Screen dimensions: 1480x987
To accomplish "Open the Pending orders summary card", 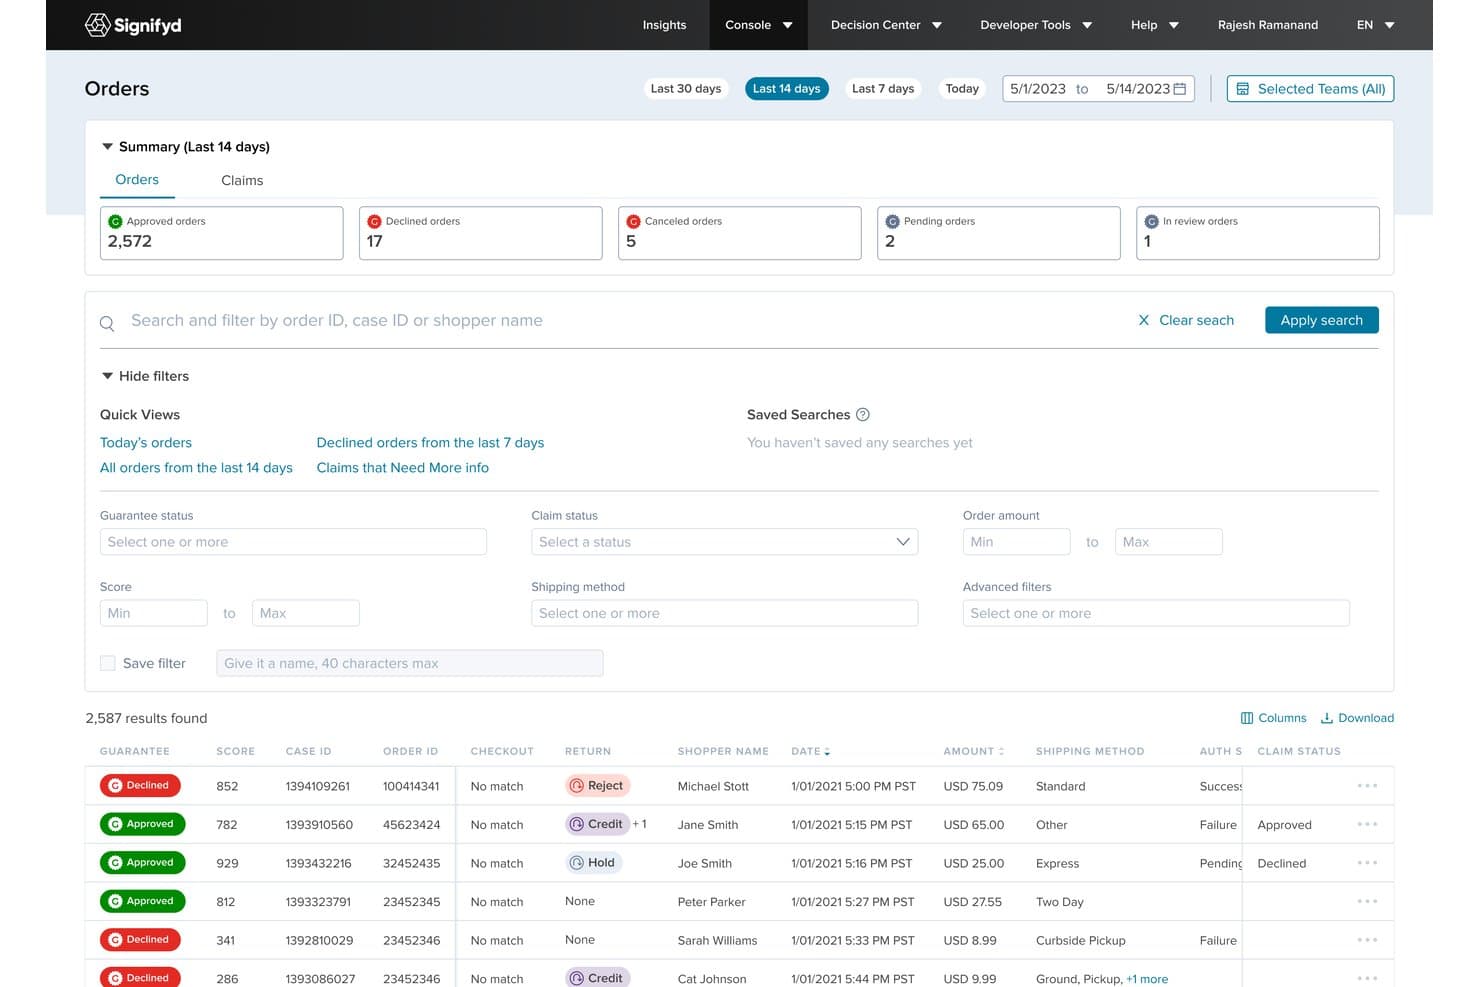I will tap(999, 233).
